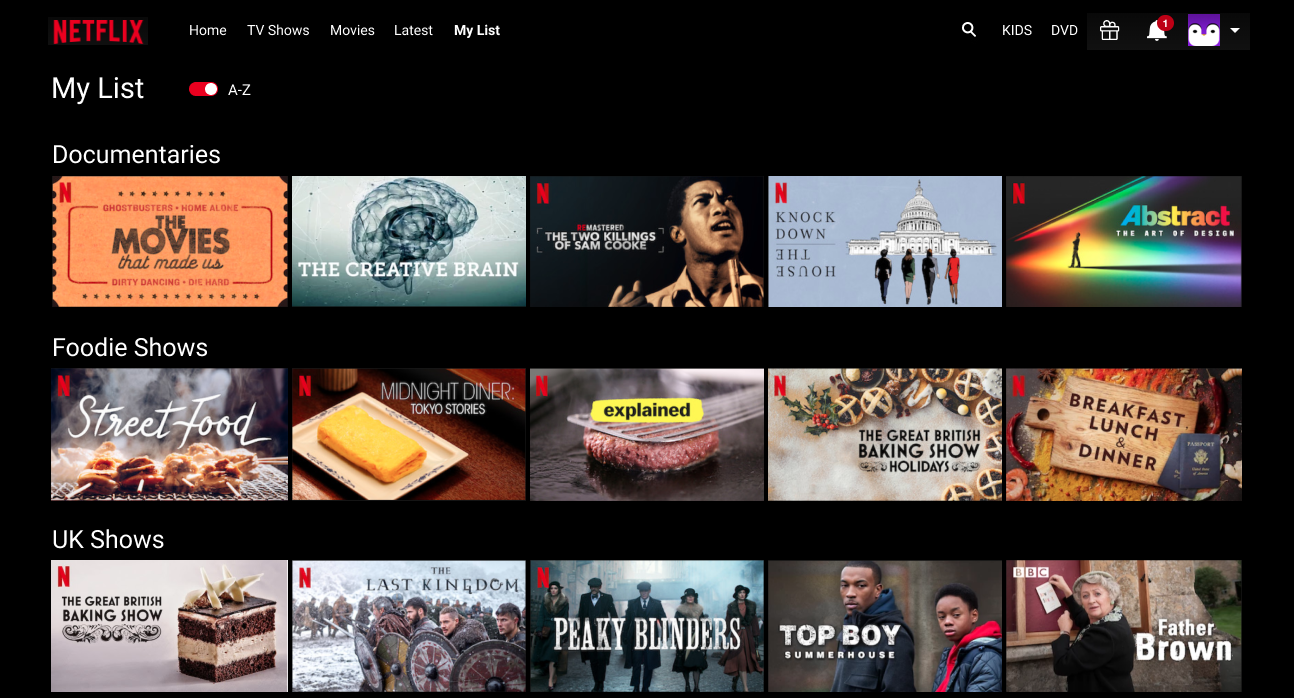Open the Explained thumbnail

646,434
